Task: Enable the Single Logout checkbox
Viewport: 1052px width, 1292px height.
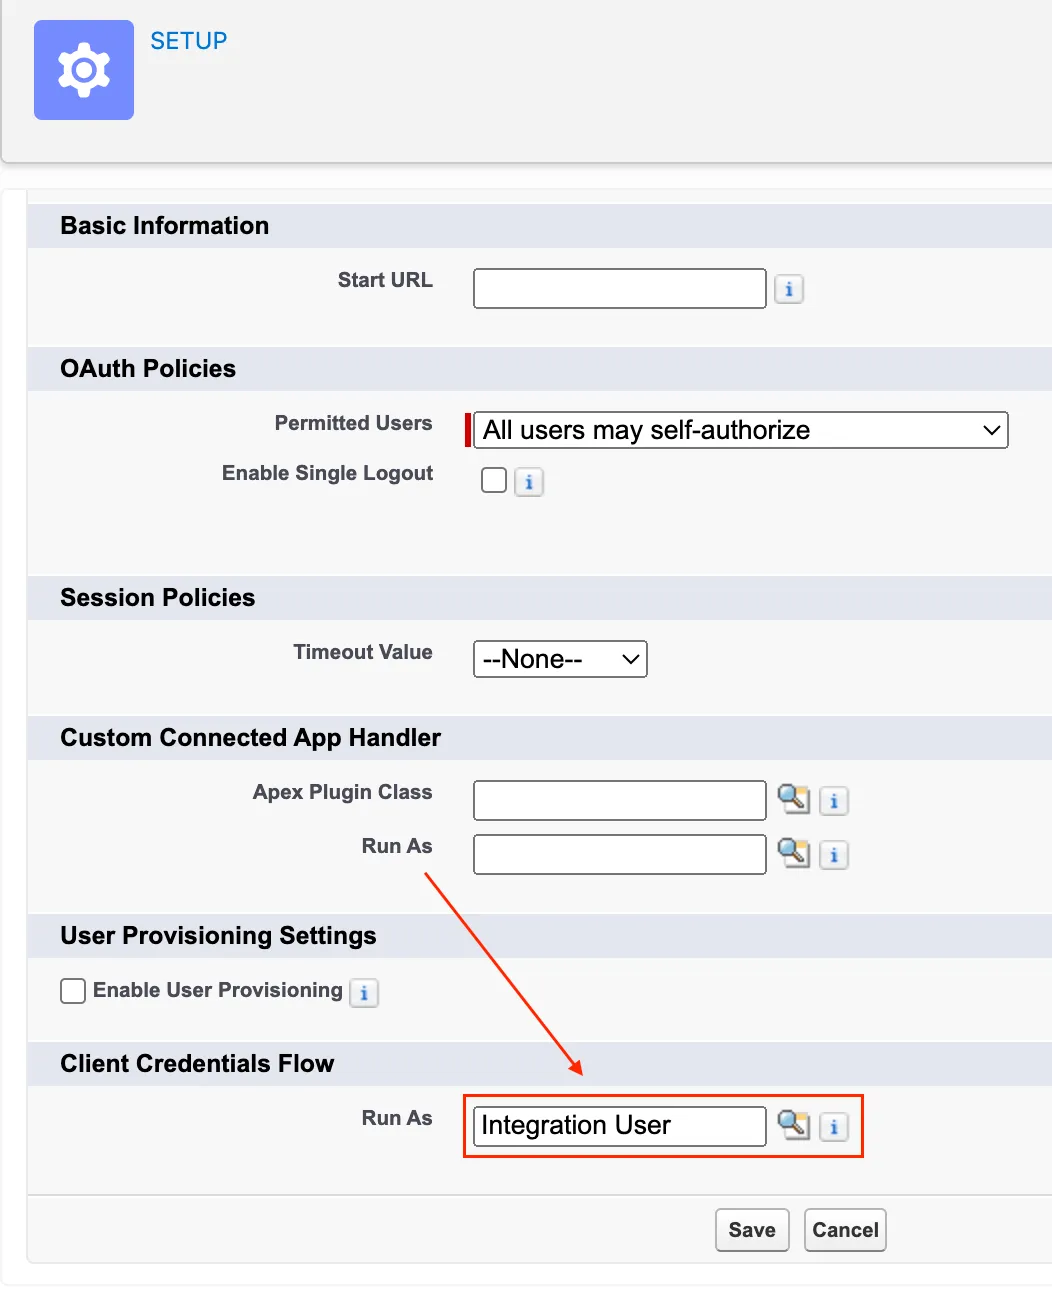Action: [x=494, y=480]
